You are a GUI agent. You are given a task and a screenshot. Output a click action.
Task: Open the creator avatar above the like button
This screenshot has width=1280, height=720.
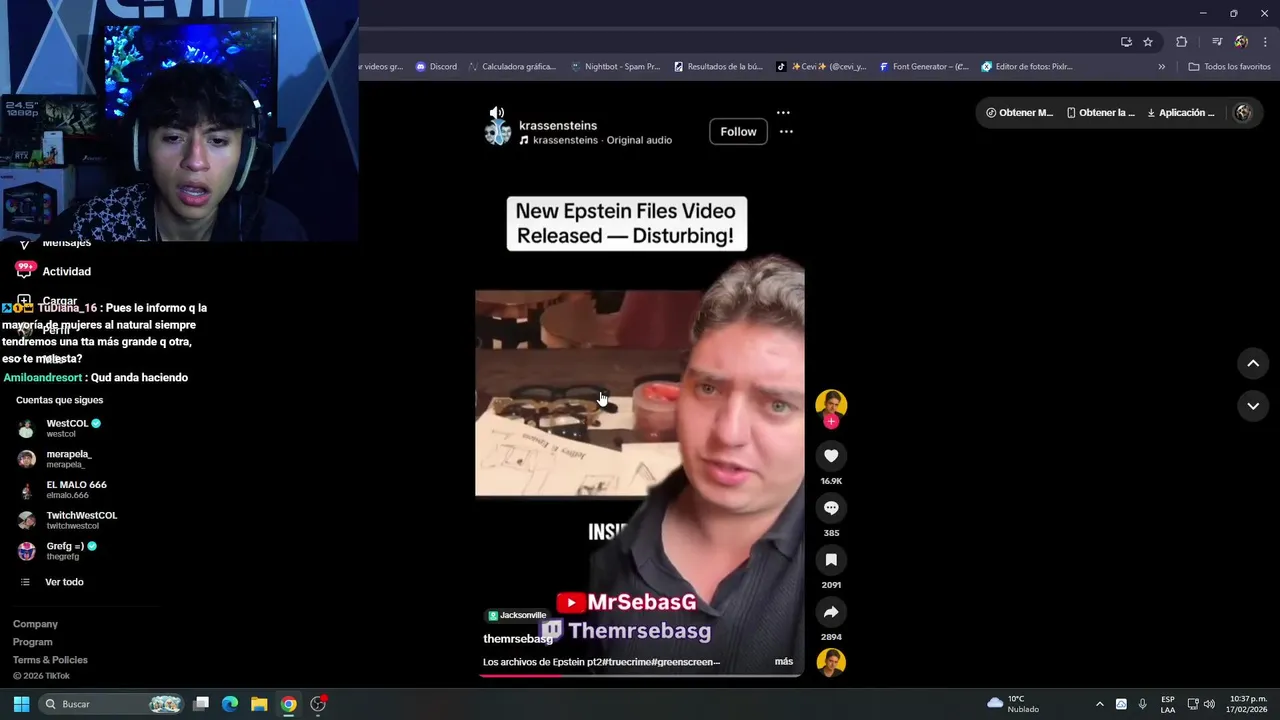831,404
